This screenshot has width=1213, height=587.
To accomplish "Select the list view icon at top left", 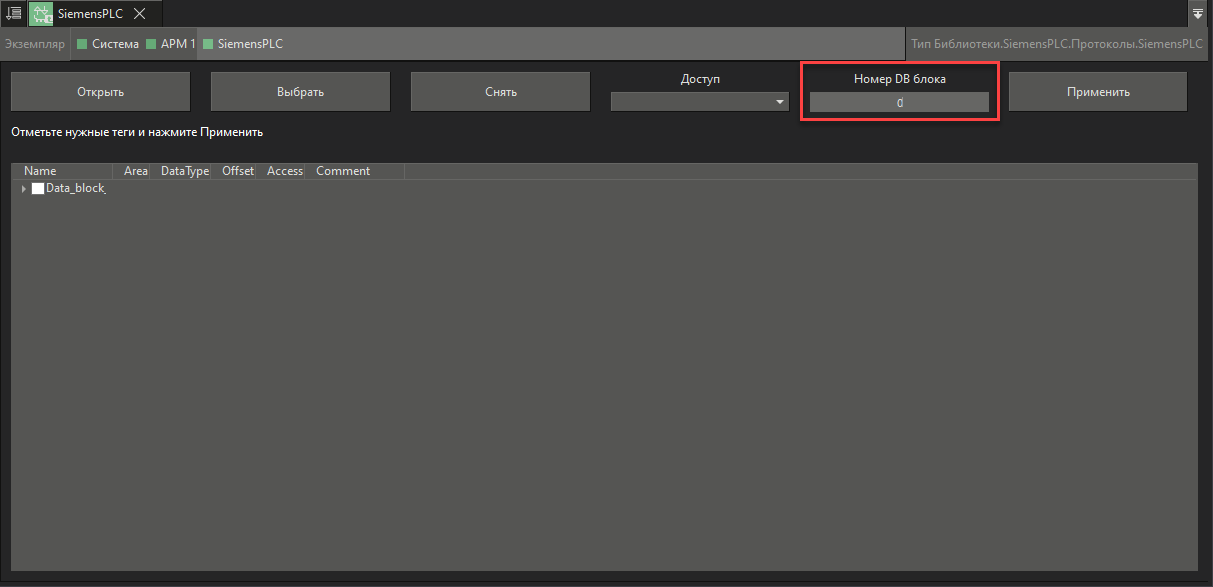I will click(x=13, y=13).
